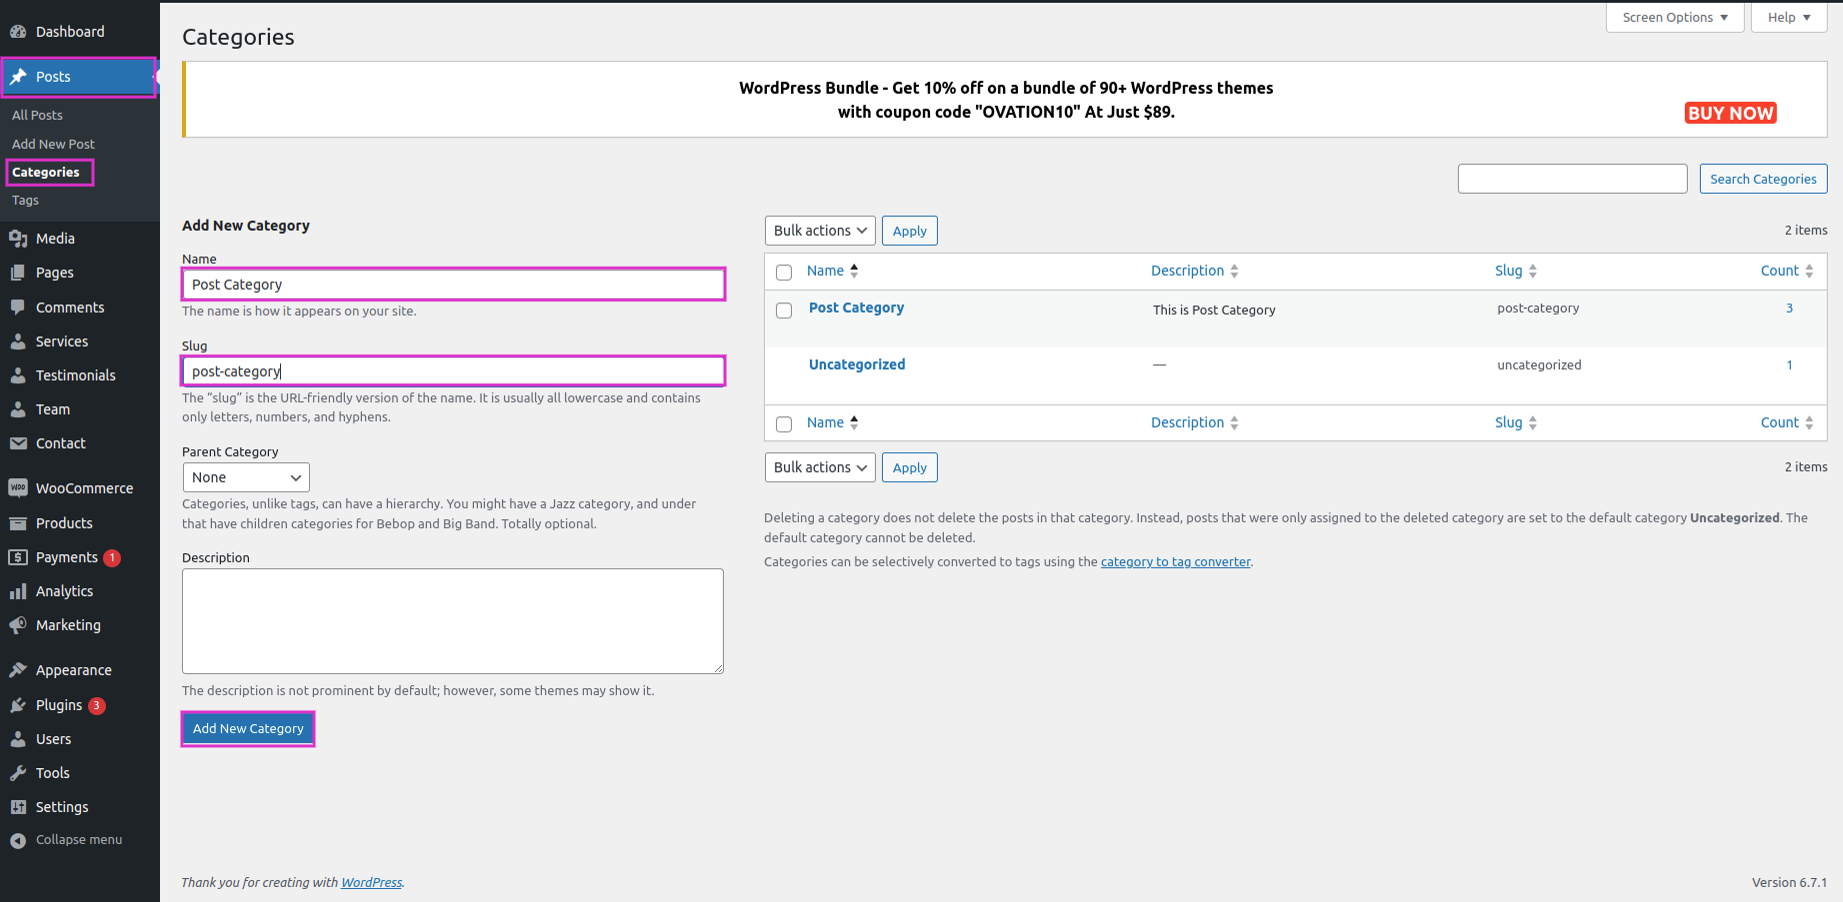Screen dimensions: 1843x902
Task: Open Add New Post submenu
Action: click(x=53, y=144)
